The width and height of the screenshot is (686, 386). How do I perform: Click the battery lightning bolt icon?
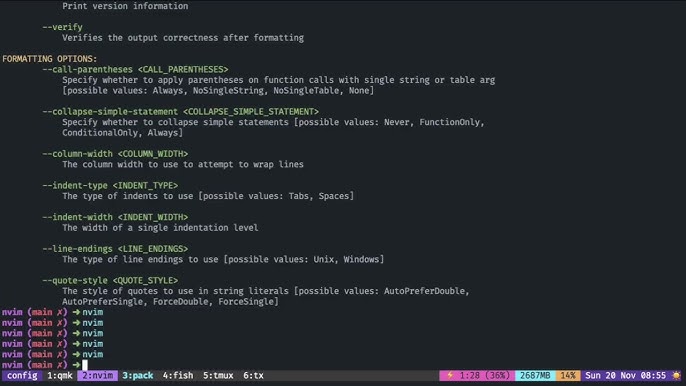[x=450, y=375]
